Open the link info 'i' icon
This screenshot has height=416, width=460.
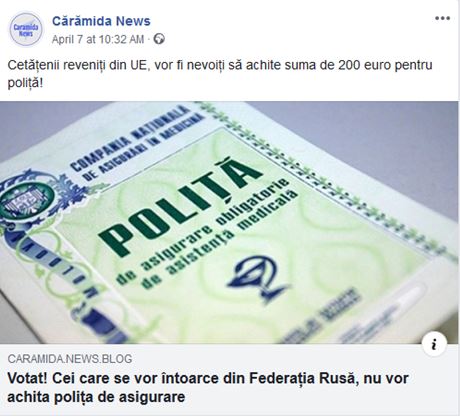(434, 344)
